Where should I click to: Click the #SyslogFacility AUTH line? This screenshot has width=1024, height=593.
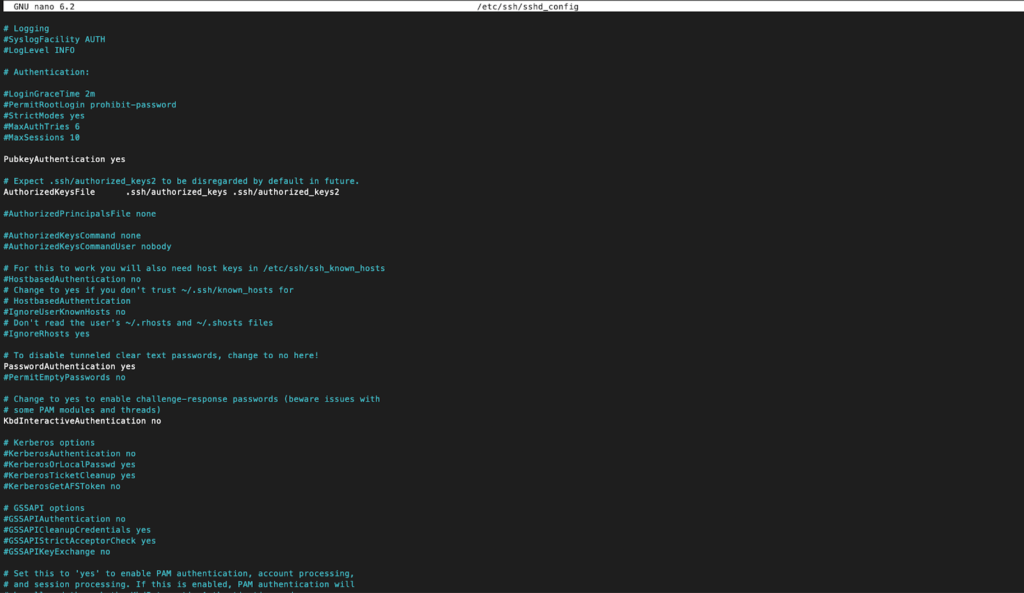click(x=54, y=39)
